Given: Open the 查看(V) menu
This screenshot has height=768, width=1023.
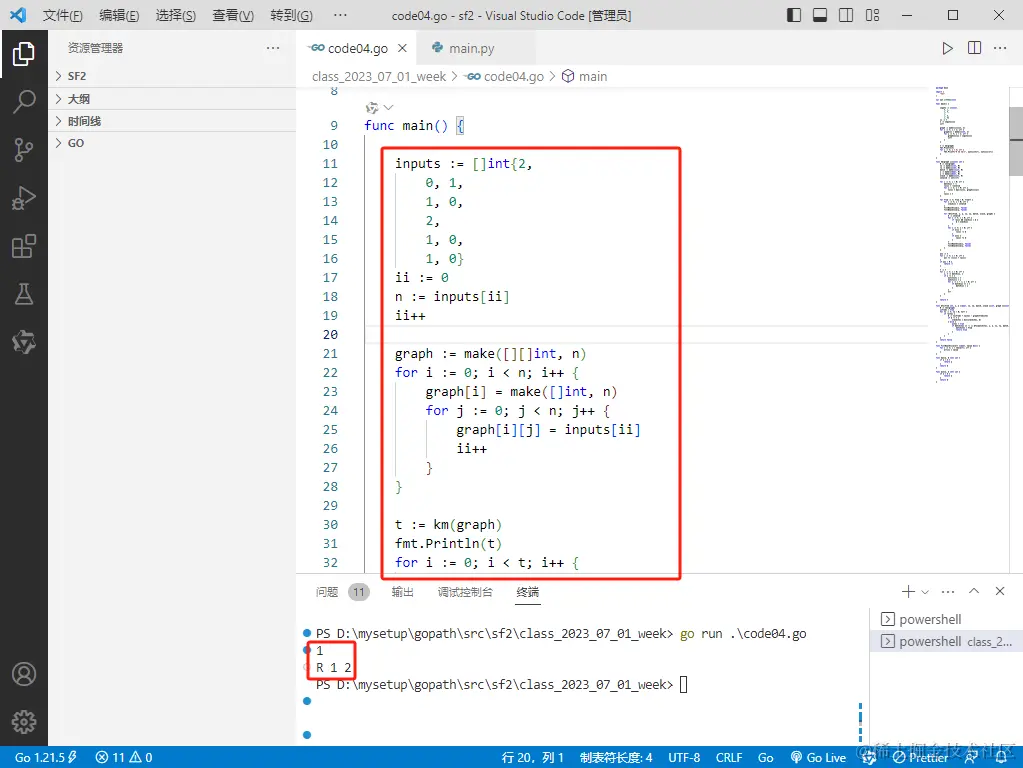Looking at the screenshot, I should pos(233,15).
